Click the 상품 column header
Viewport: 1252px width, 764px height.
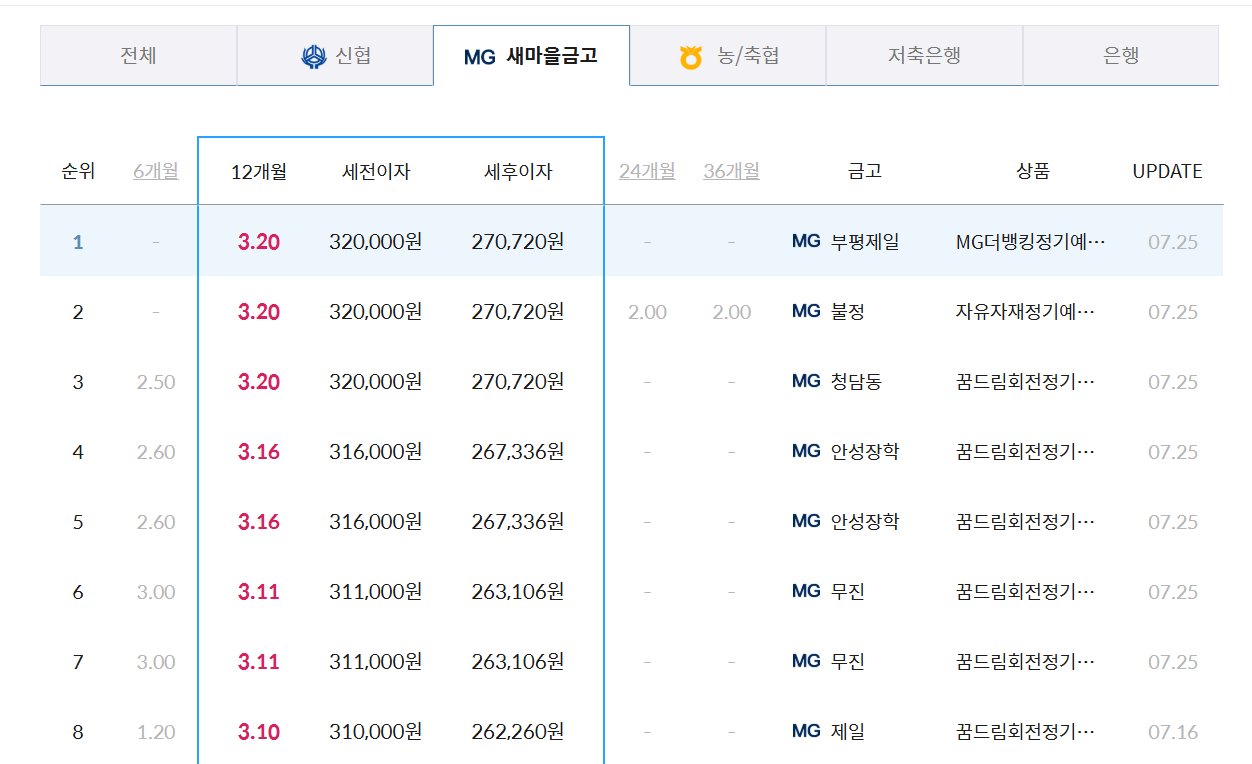tap(1033, 171)
